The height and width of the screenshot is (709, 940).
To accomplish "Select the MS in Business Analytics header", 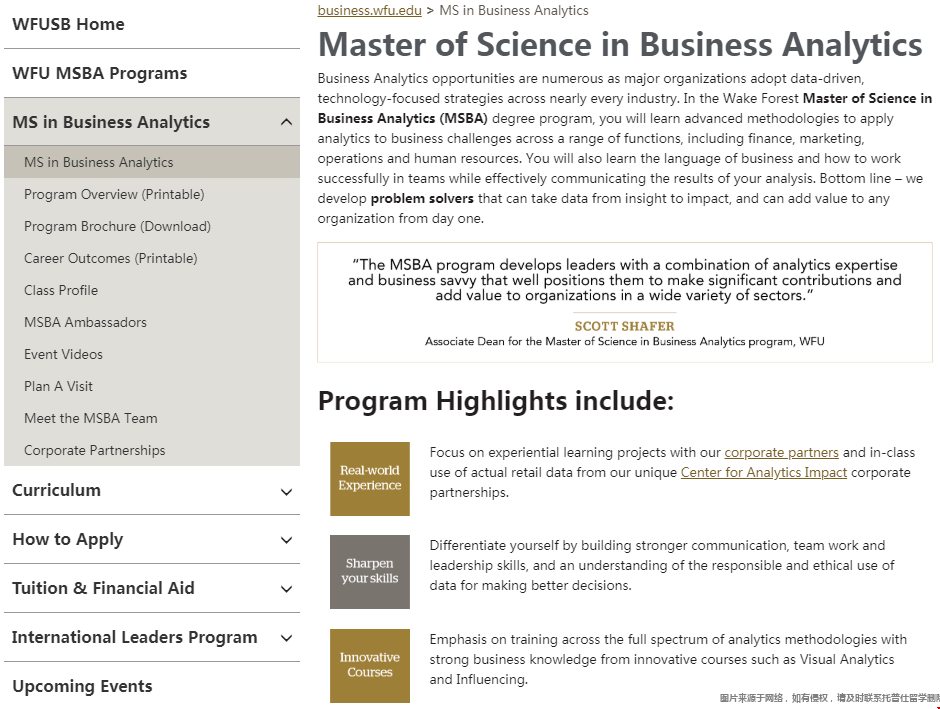I will [x=111, y=122].
